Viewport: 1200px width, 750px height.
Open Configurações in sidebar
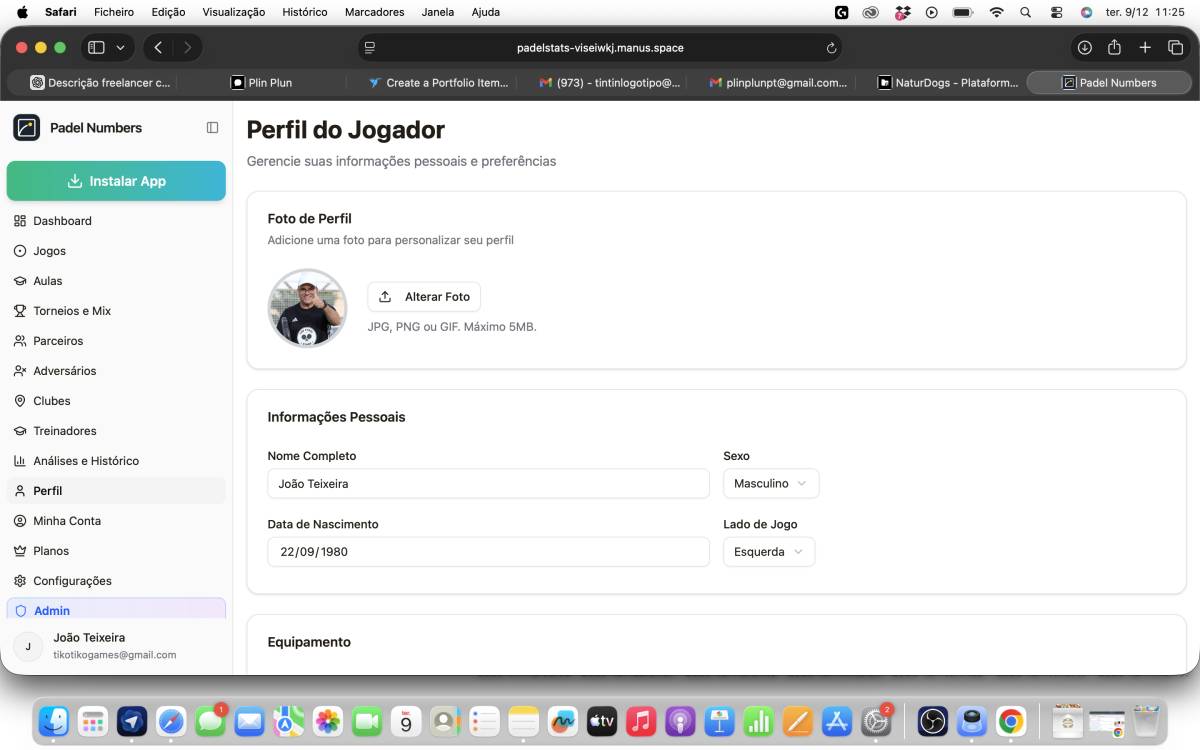tap(116, 581)
